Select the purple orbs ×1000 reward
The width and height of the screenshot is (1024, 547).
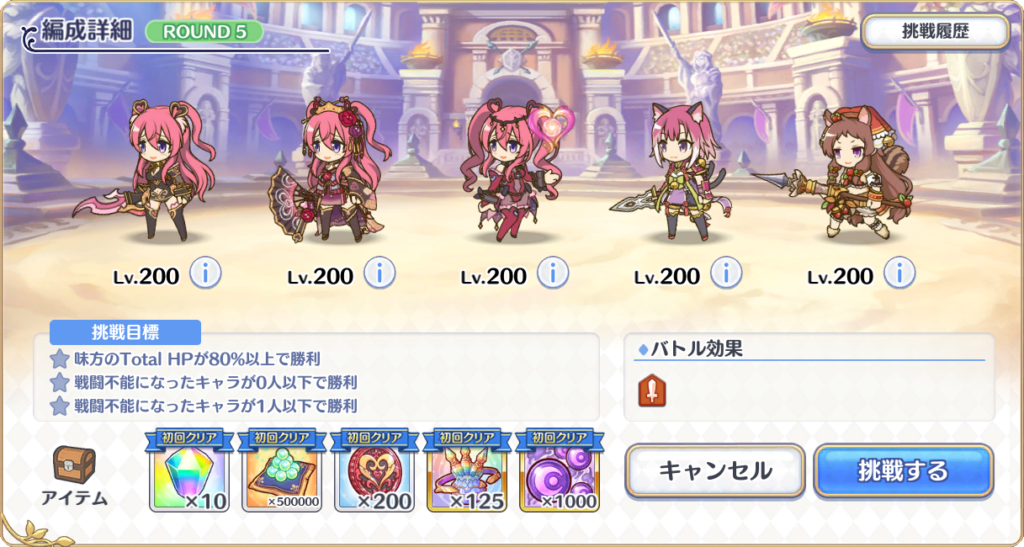coord(559,470)
